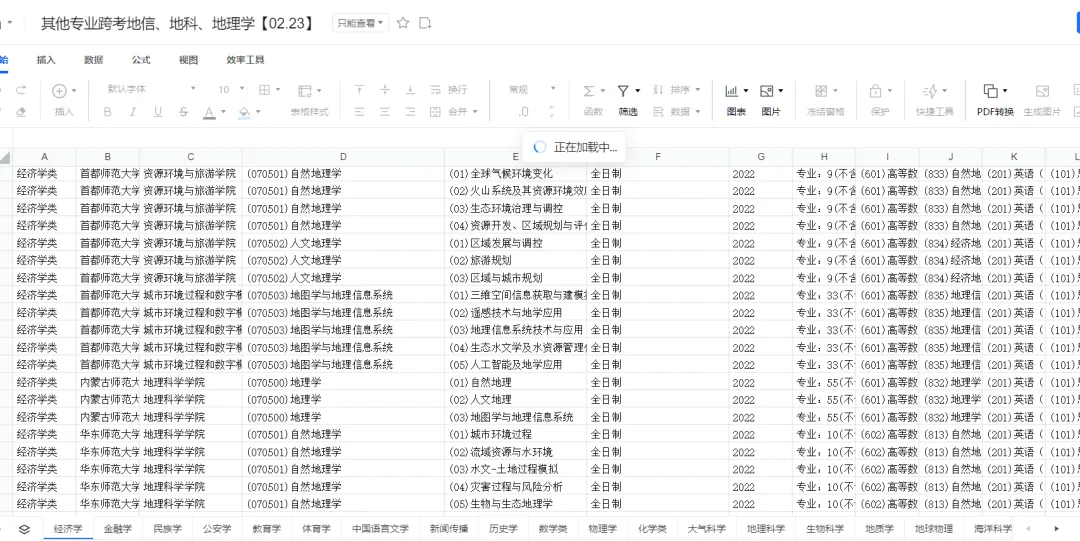The height and width of the screenshot is (541, 1080).
Task: Click the 表格样式 label
Action: (x=309, y=112)
